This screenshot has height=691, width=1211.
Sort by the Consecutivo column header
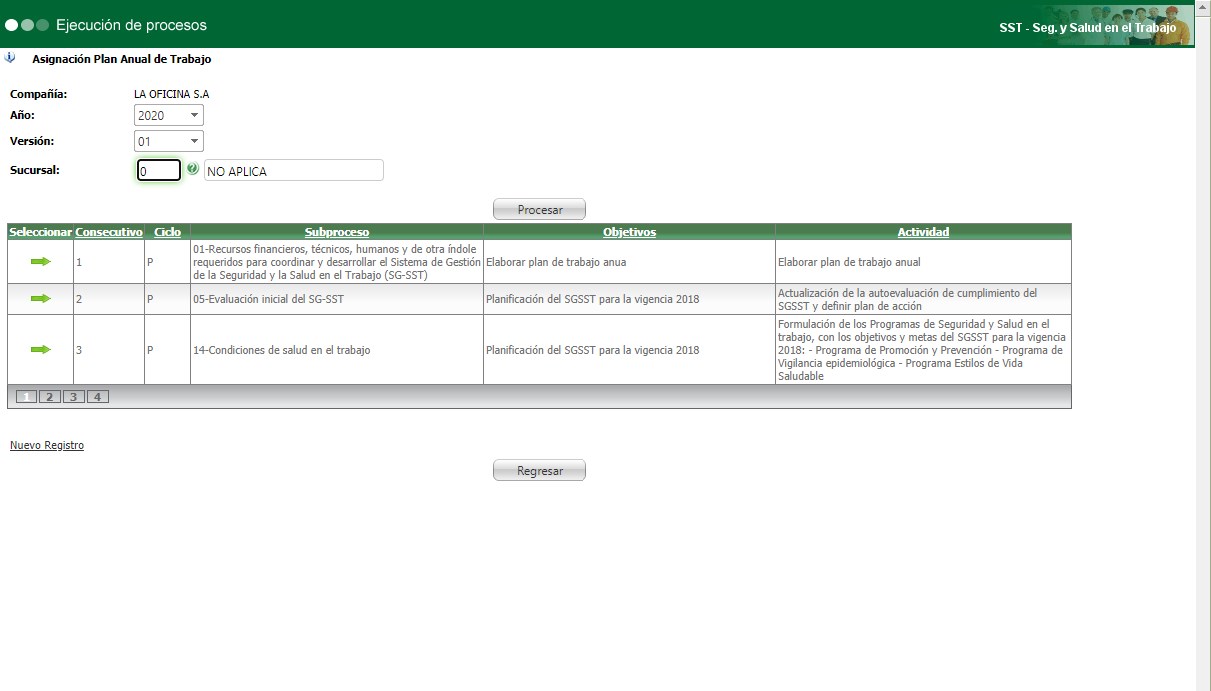109,232
